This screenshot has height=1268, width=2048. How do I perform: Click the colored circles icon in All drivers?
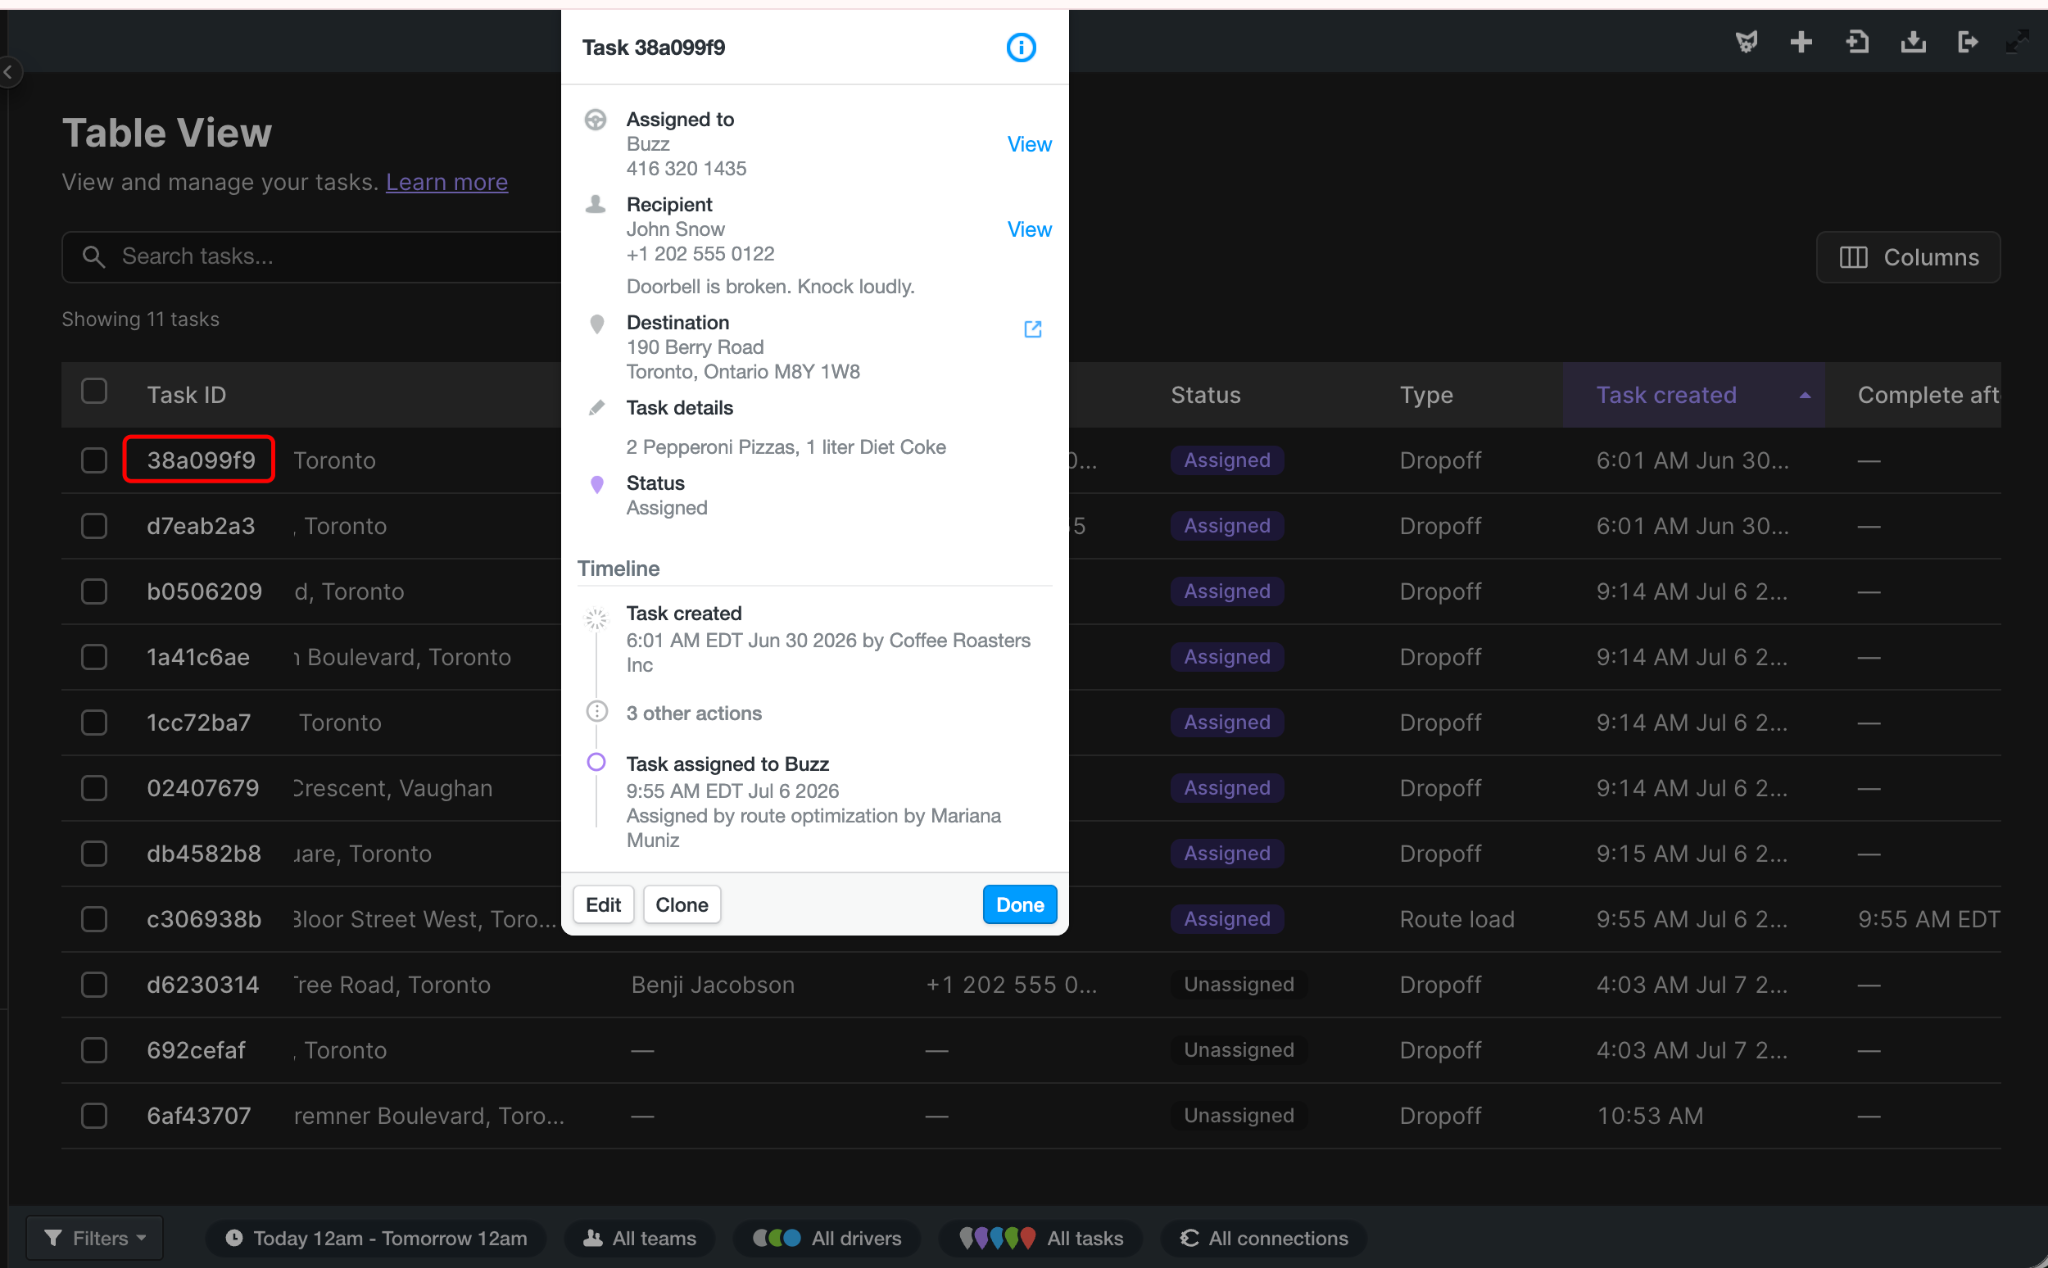coord(776,1238)
